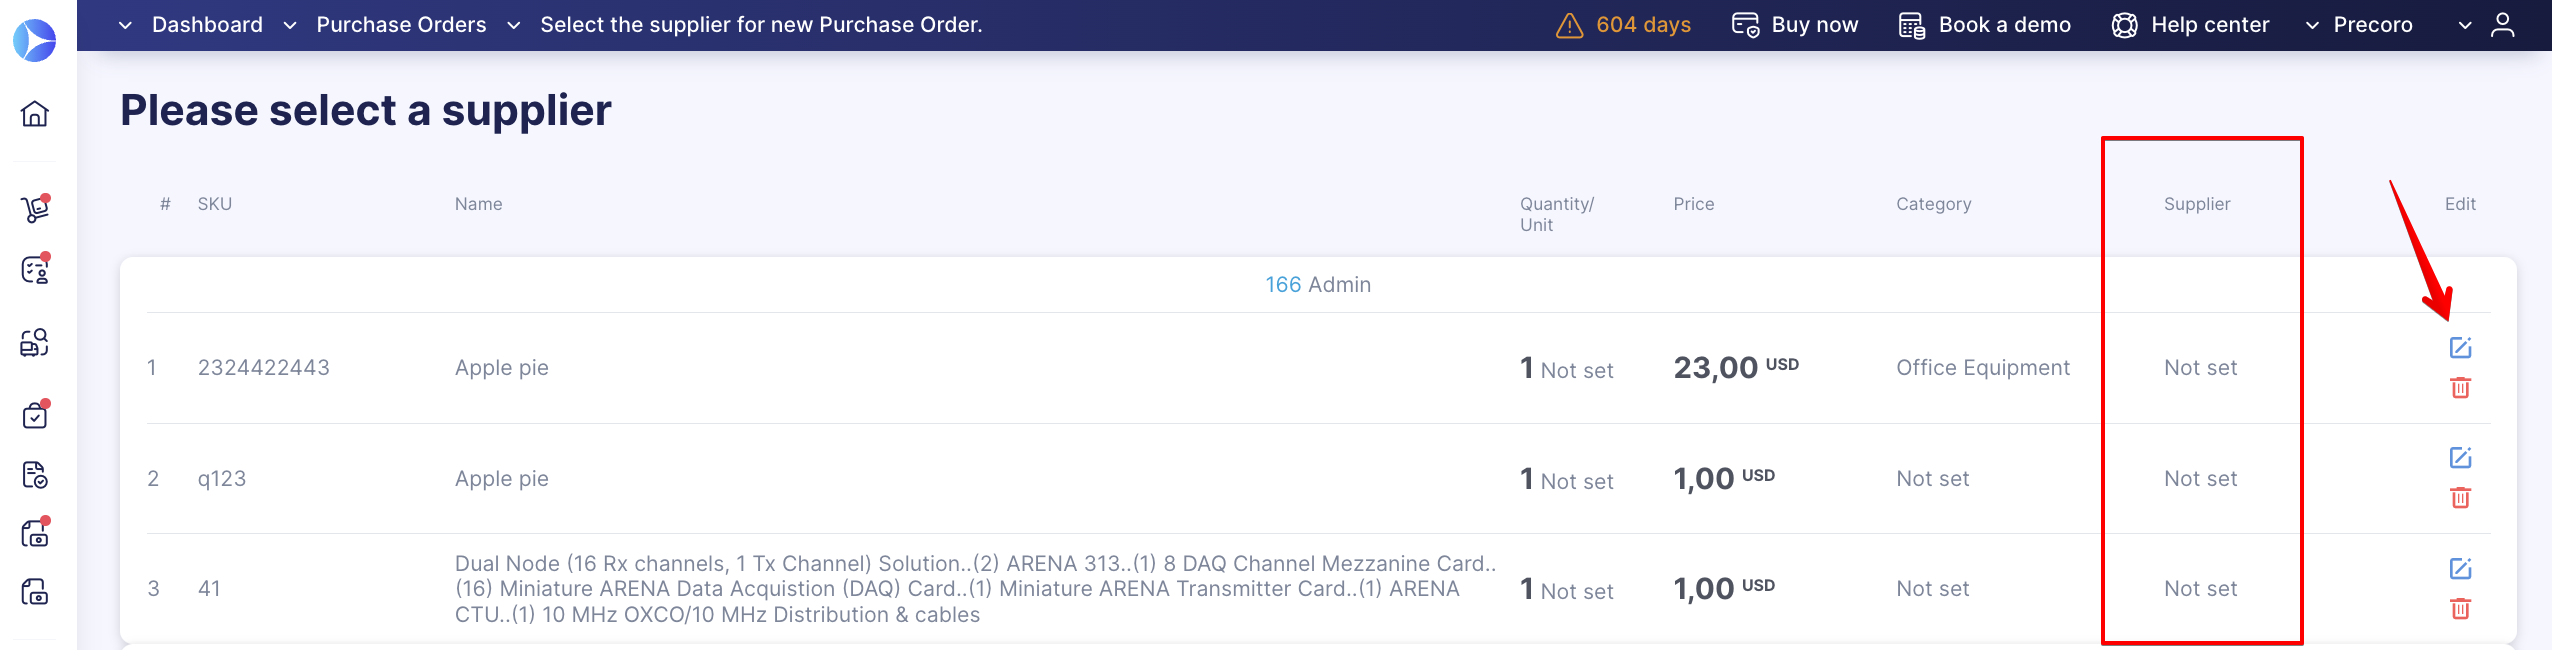Image resolution: width=2552 pixels, height=650 pixels.
Task: Open the shopping cart sidebar icon
Action: [35, 208]
